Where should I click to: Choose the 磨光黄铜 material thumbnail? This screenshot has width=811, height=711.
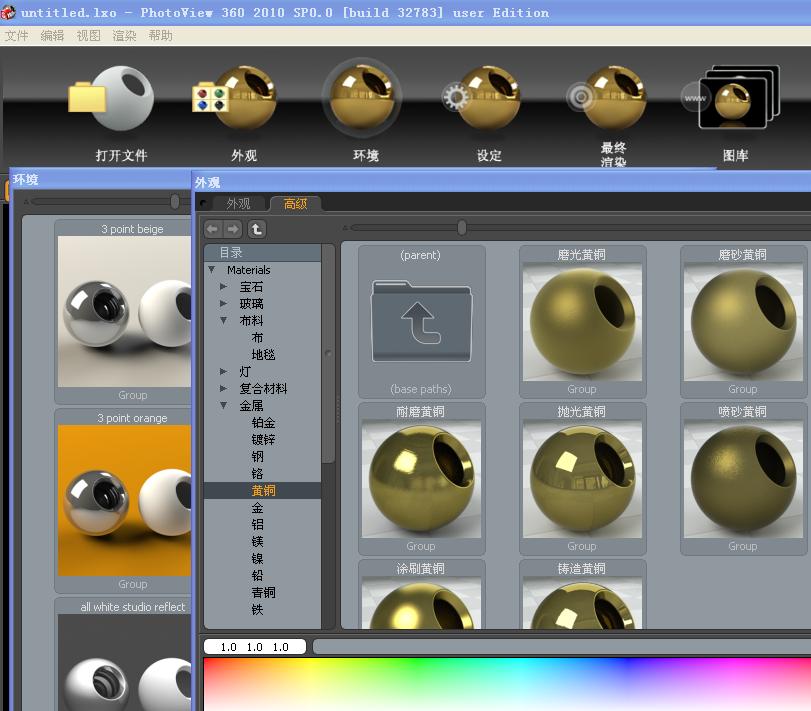click(582, 322)
